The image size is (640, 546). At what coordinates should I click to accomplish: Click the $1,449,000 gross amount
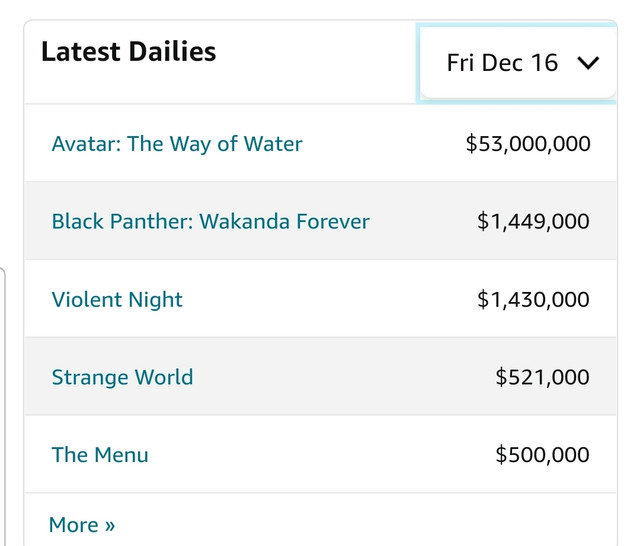533,221
